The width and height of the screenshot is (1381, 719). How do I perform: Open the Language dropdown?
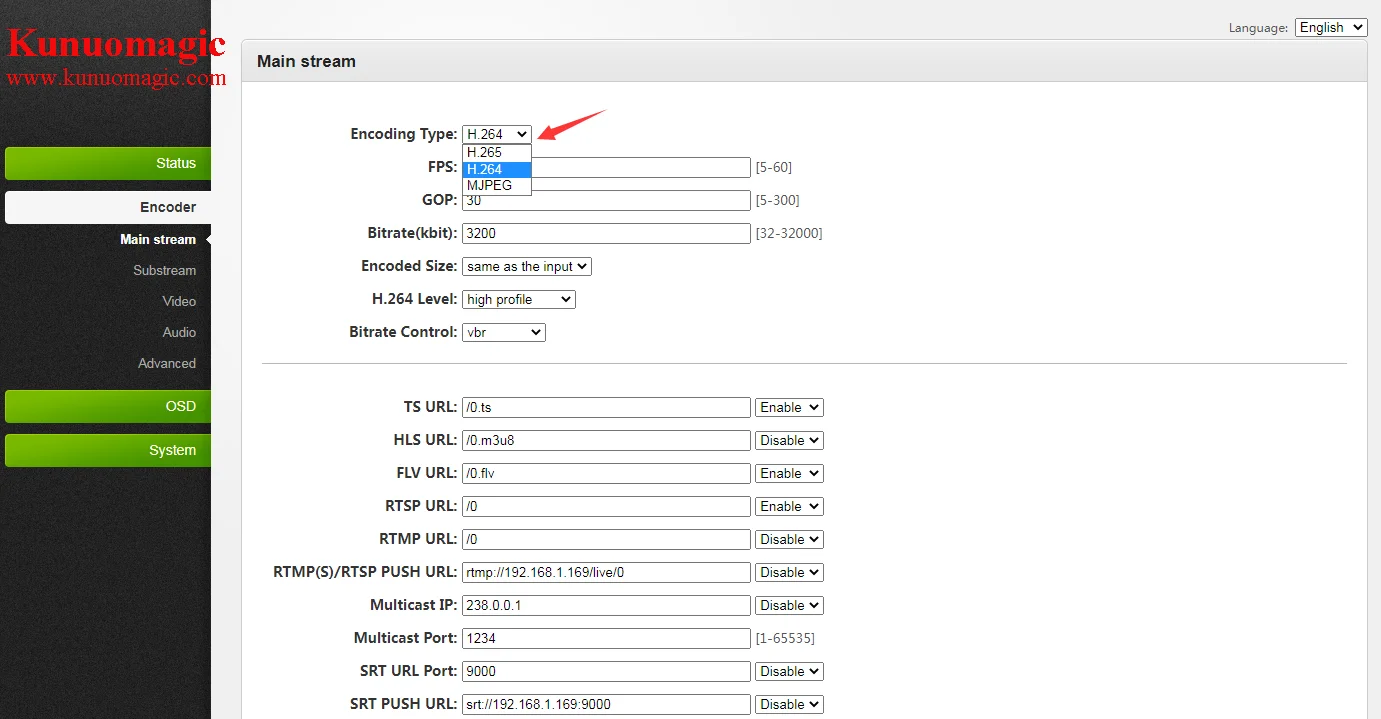(x=1331, y=27)
